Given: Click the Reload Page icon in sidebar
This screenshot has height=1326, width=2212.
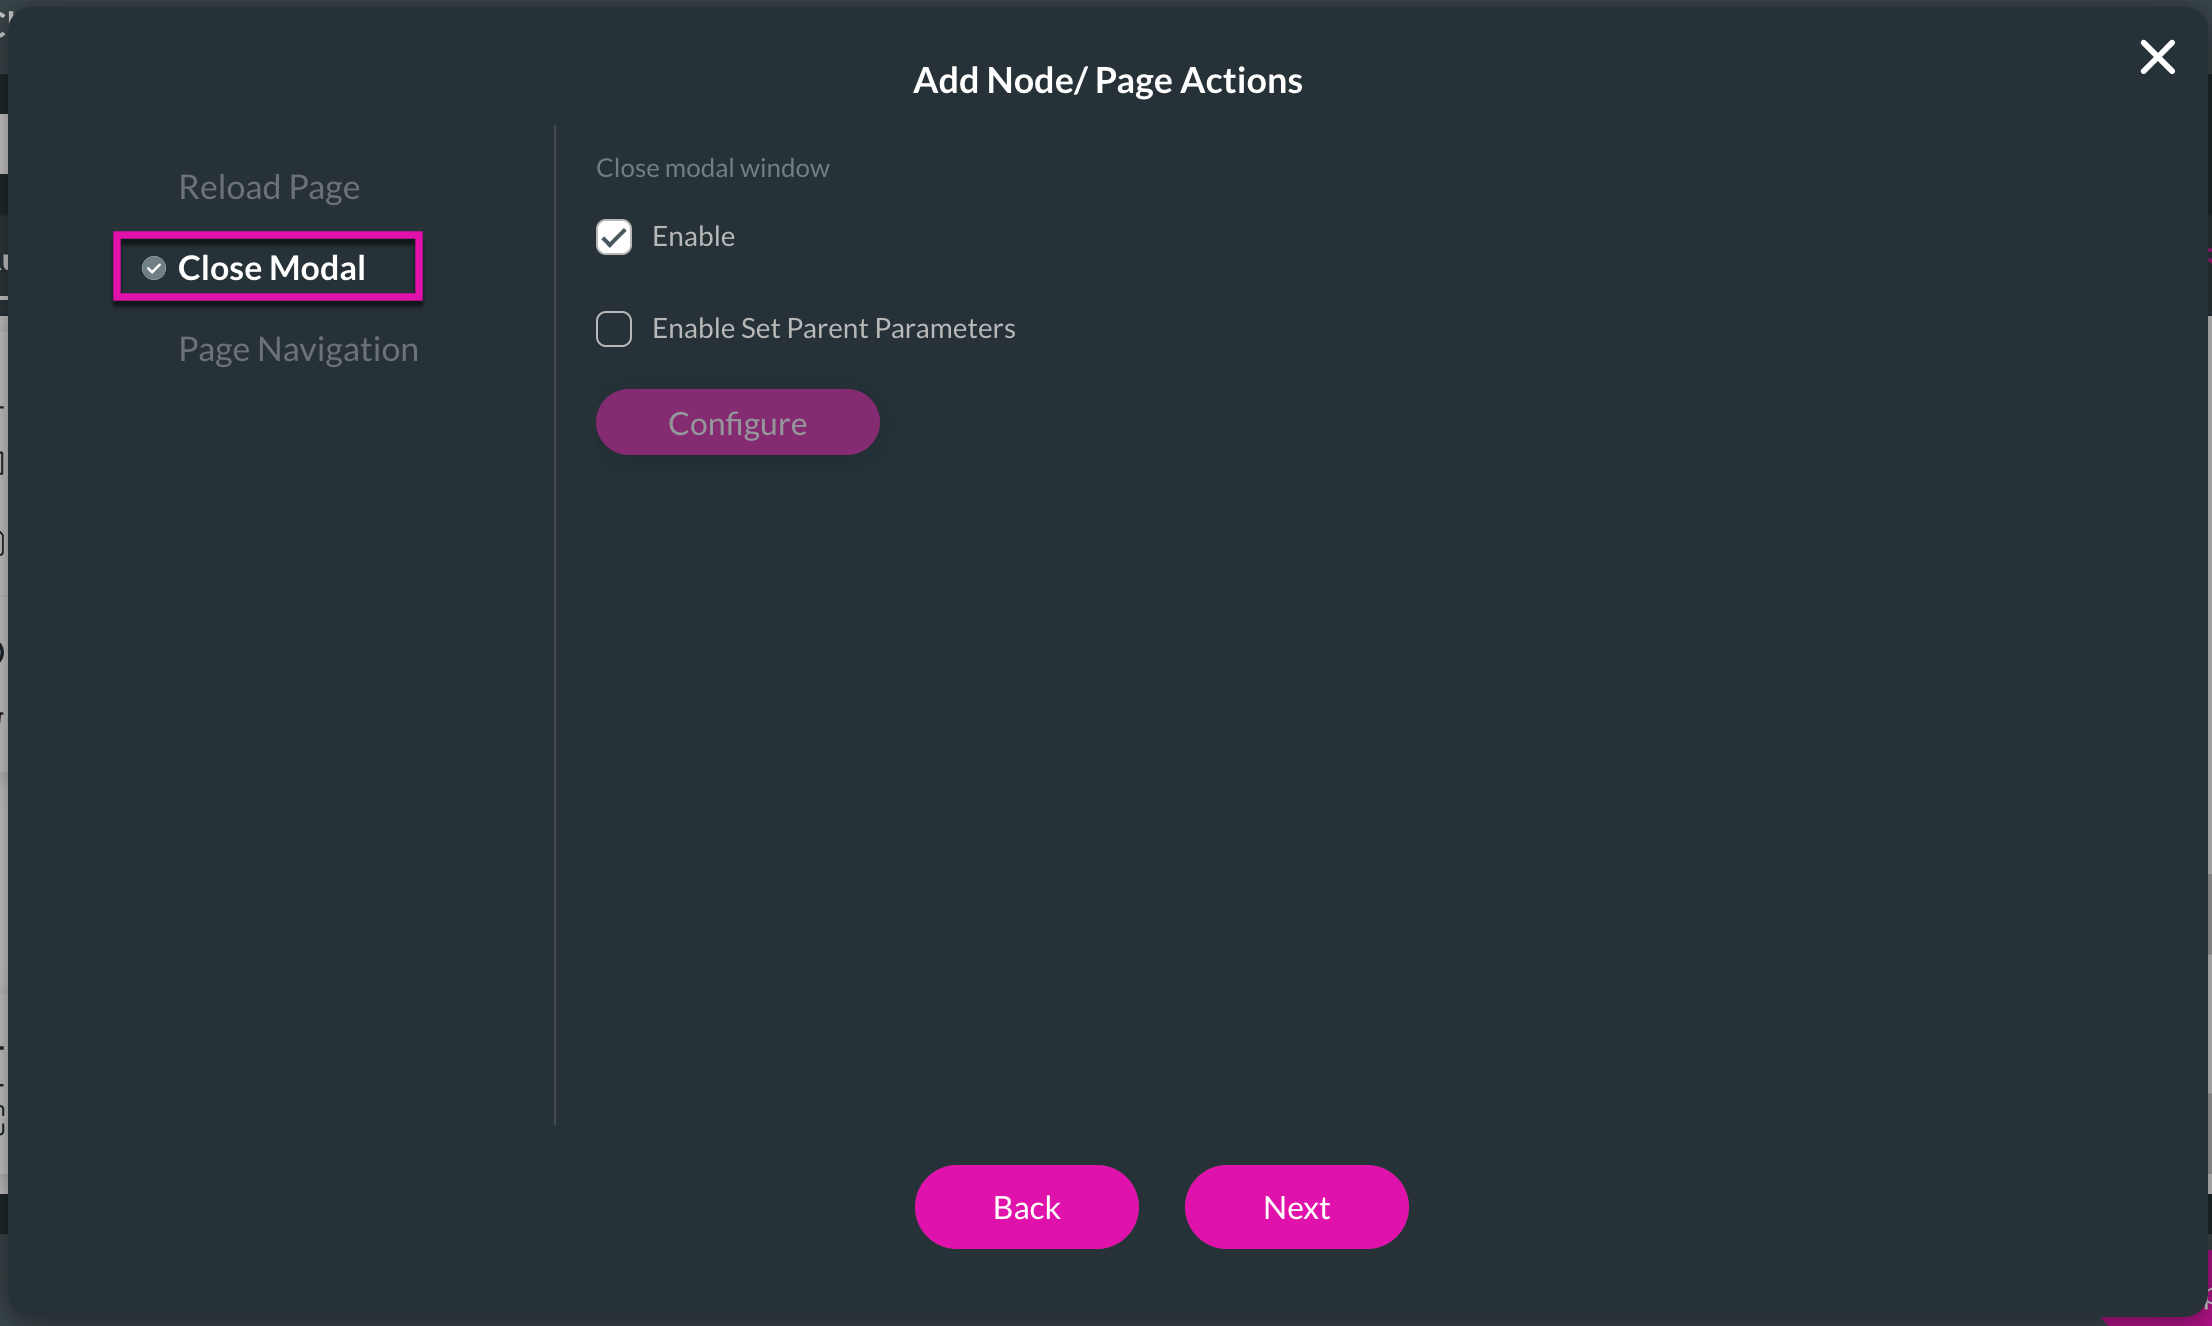Looking at the screenshot, I should point(270,185).
